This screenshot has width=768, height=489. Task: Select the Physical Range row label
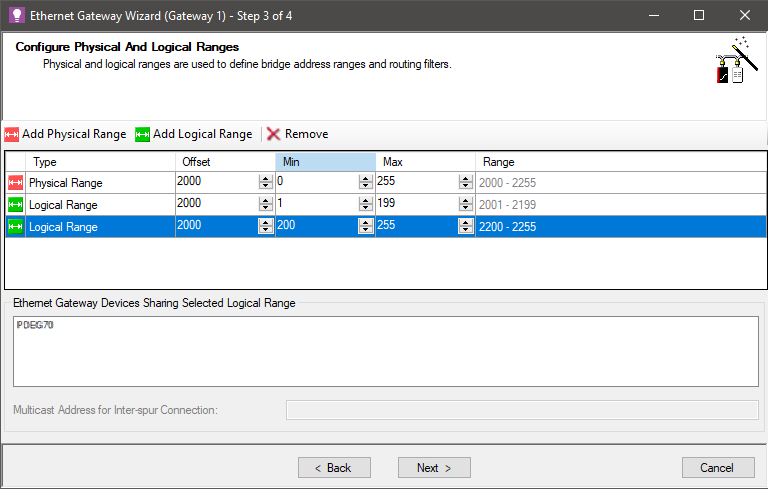66,183
